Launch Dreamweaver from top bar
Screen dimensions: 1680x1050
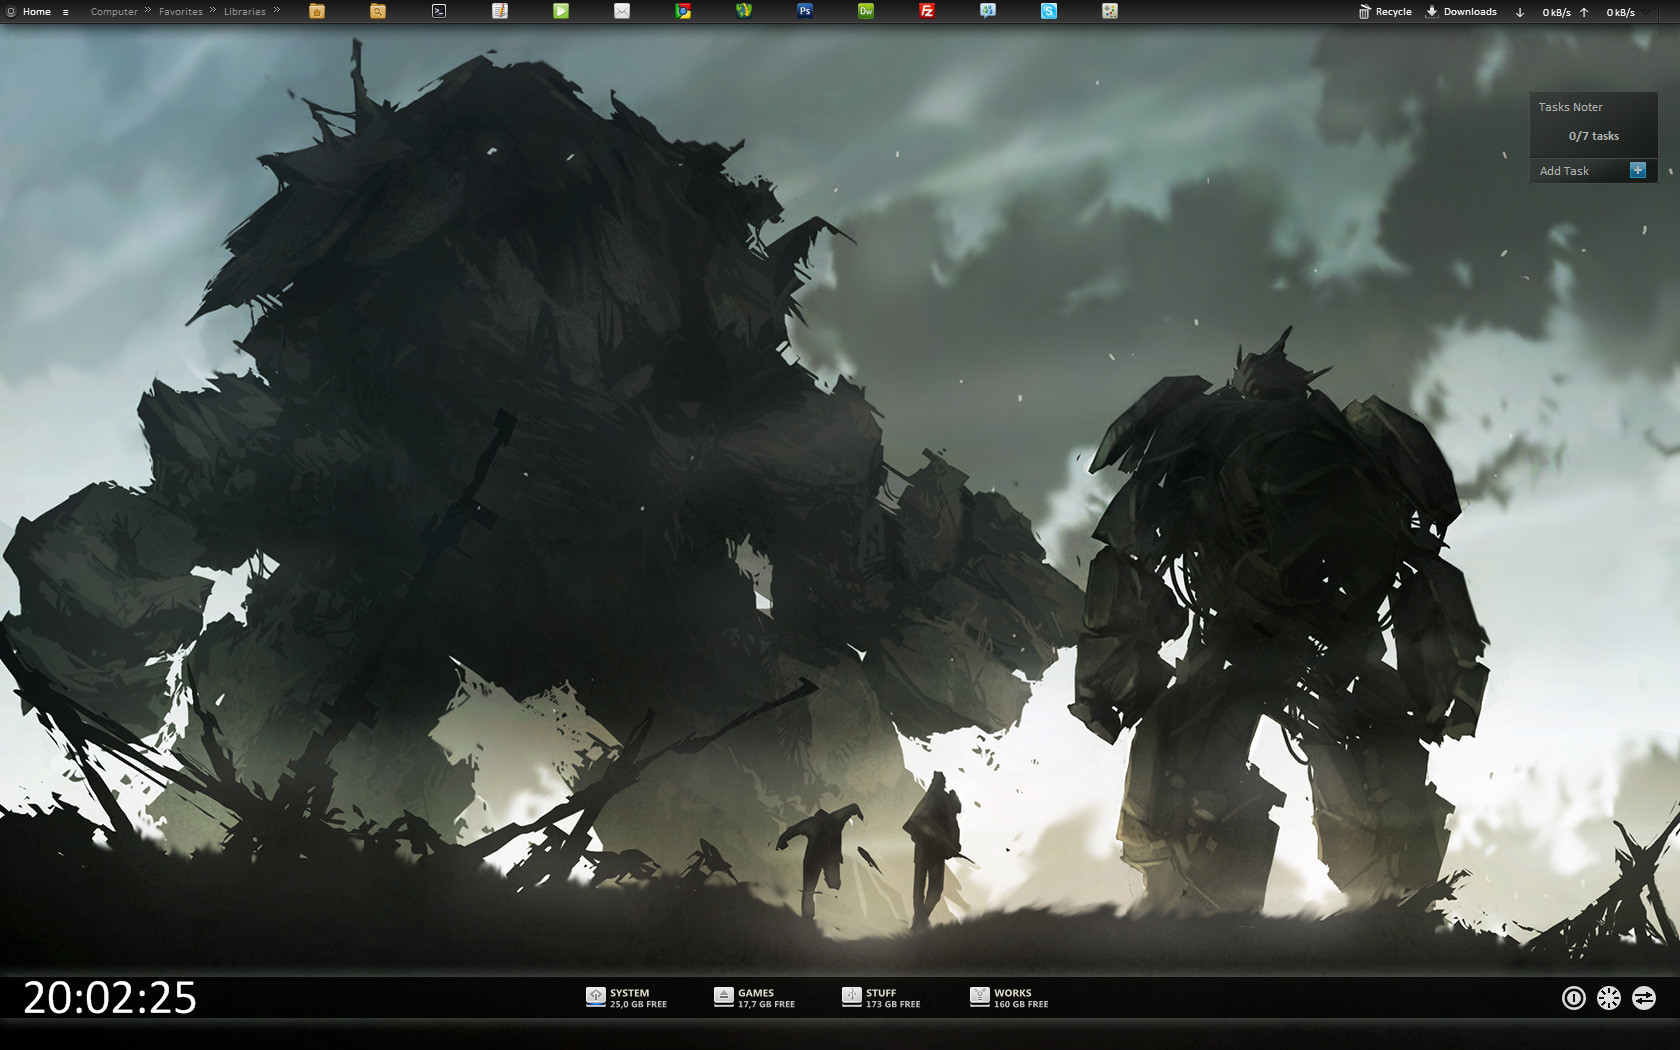(866, 11)
